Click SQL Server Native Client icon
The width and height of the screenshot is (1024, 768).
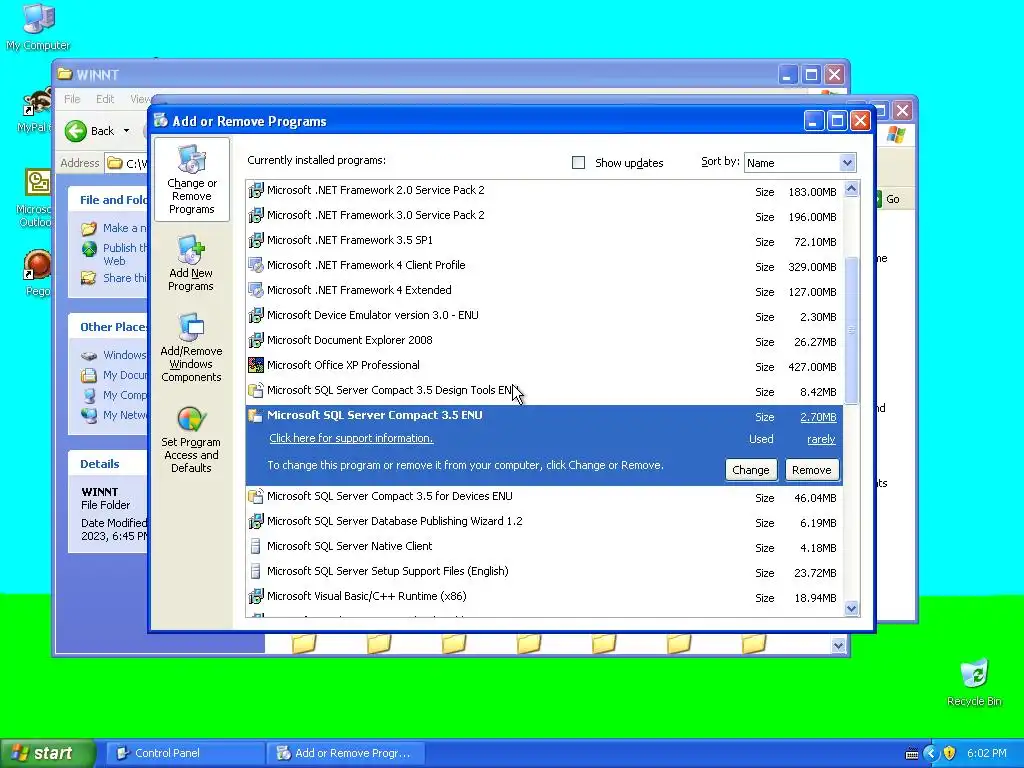click(x=256, y=547)
